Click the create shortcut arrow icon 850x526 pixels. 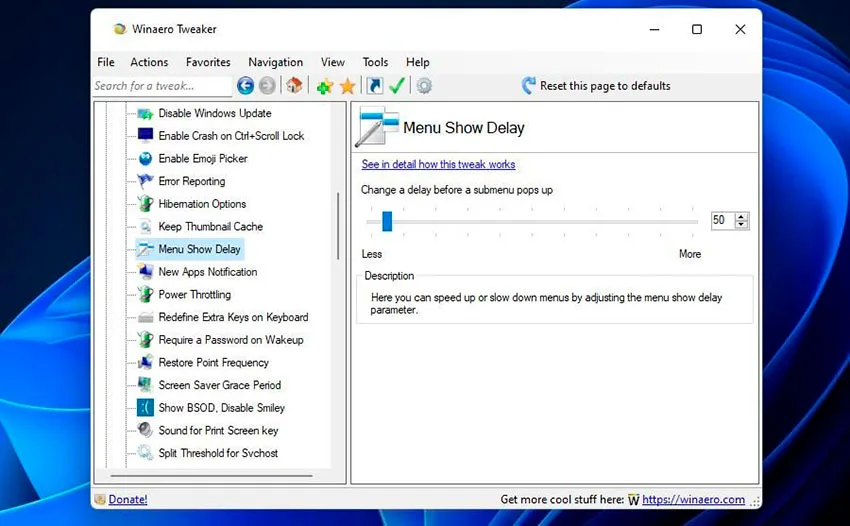(x=375, y=86)
